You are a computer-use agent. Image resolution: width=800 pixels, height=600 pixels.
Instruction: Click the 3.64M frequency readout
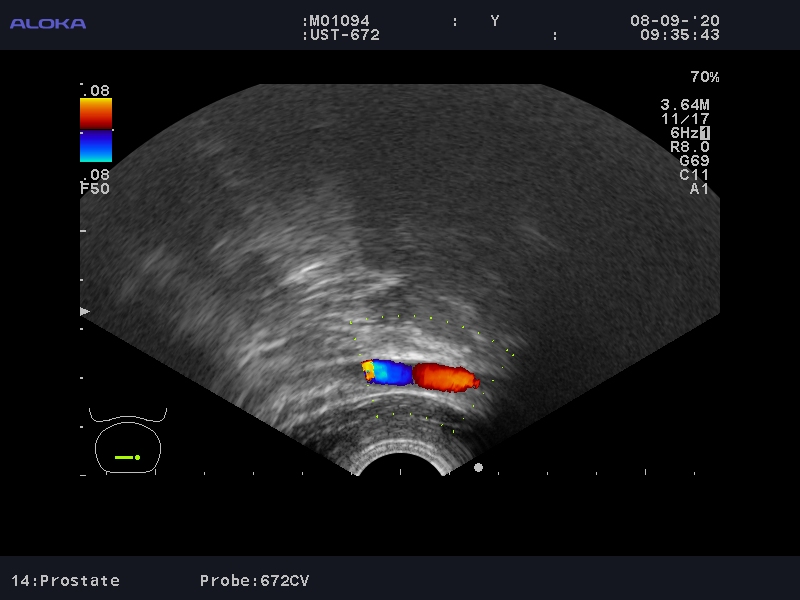tap(685, 105)
